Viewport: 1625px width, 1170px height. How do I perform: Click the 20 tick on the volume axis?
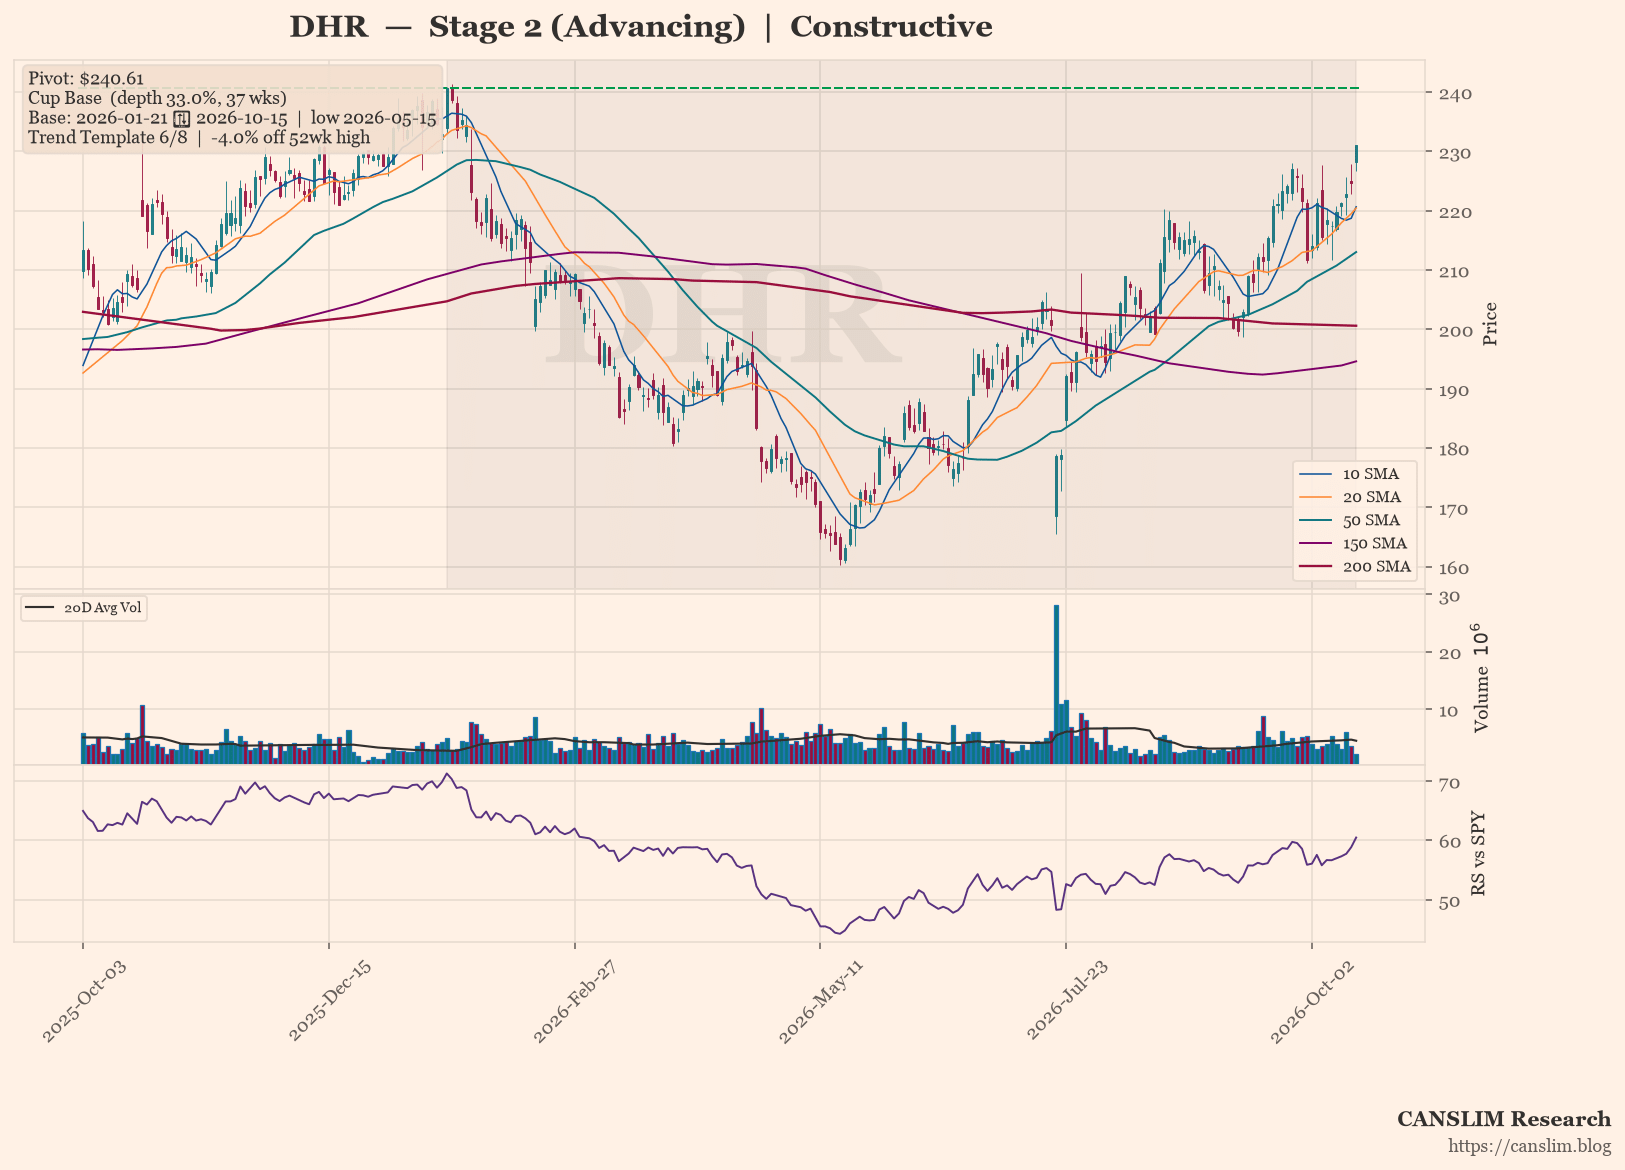1448,653
